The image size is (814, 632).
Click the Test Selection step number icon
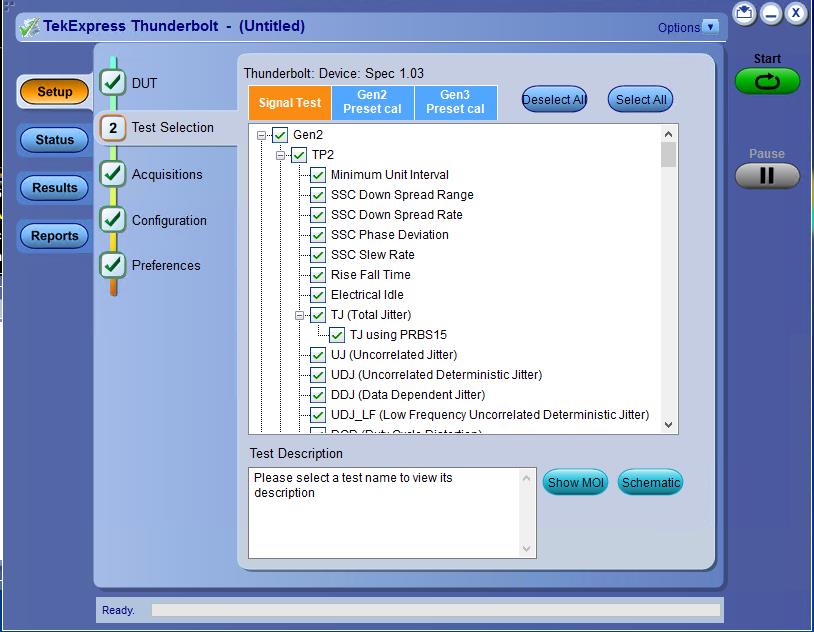(x=113, y=128)
